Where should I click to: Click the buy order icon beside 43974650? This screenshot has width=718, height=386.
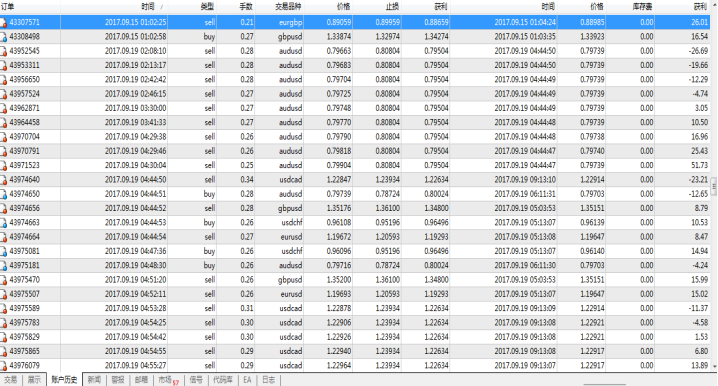[x=3, y=194]
